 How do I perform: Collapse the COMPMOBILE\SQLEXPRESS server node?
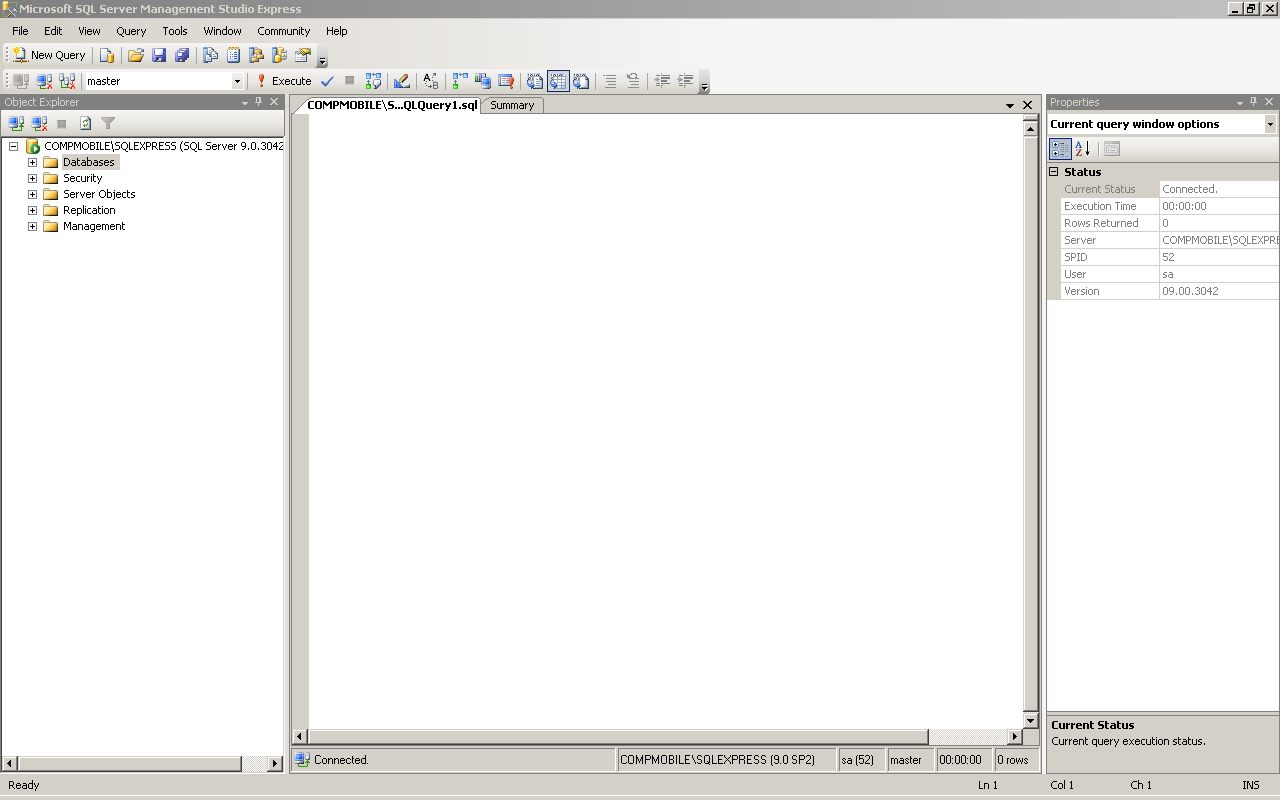tap(13, 146)
